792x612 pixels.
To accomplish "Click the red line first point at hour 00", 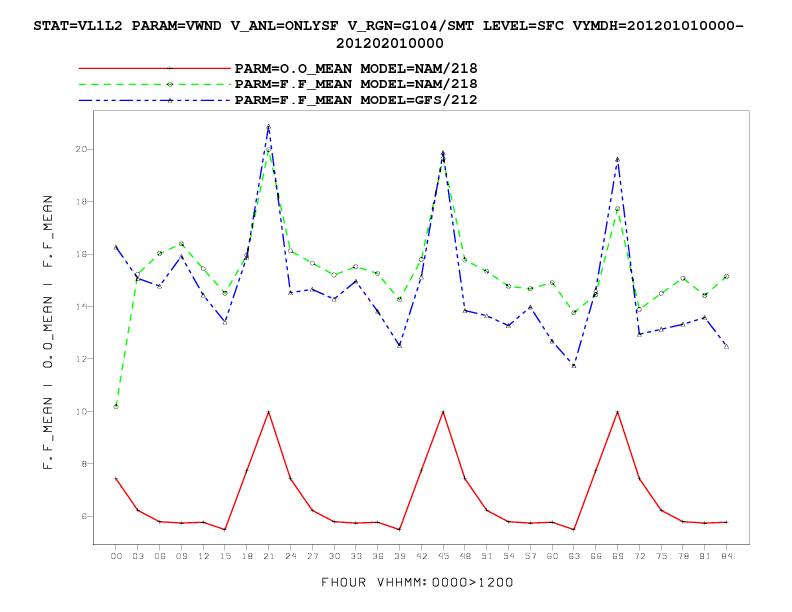I will (116, 479).
